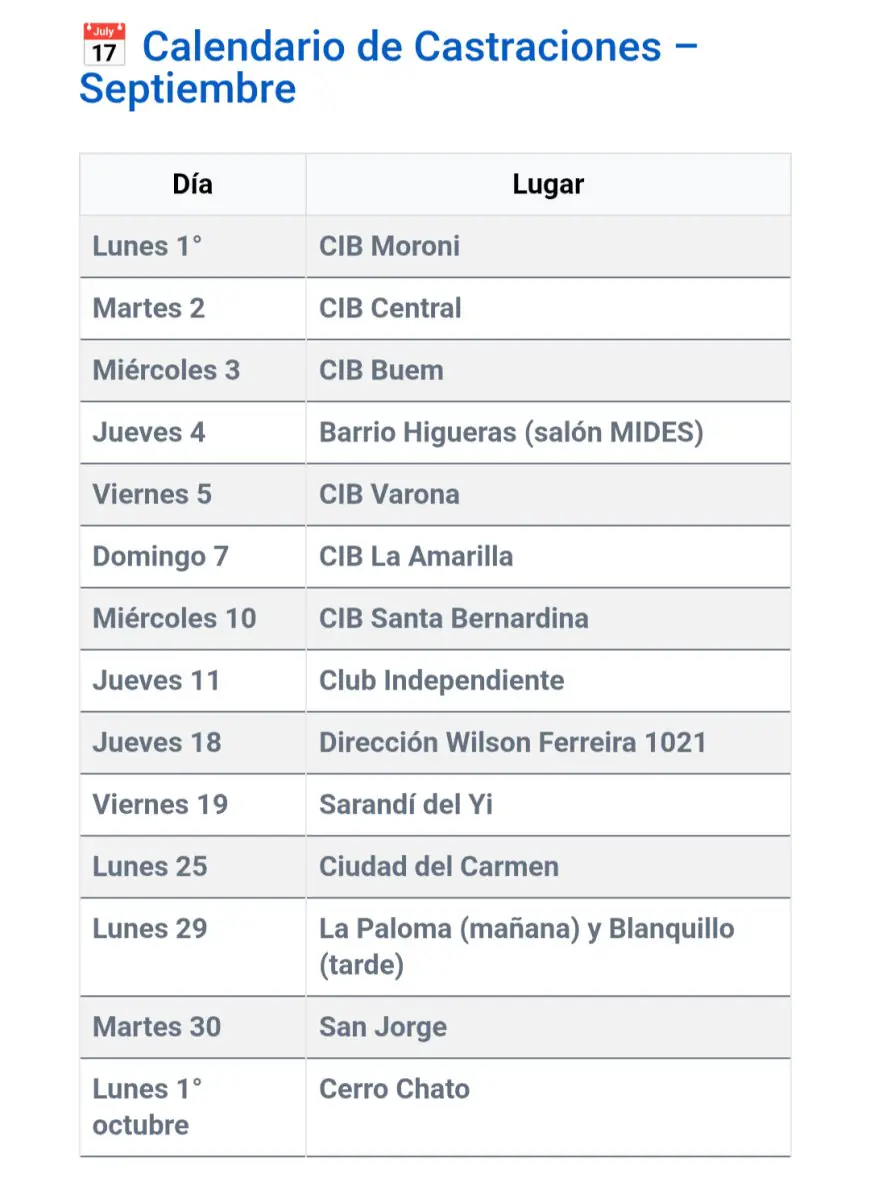Click the Día column header
This screenshot has width=870, height=1178.
click(x=192, y=184)
